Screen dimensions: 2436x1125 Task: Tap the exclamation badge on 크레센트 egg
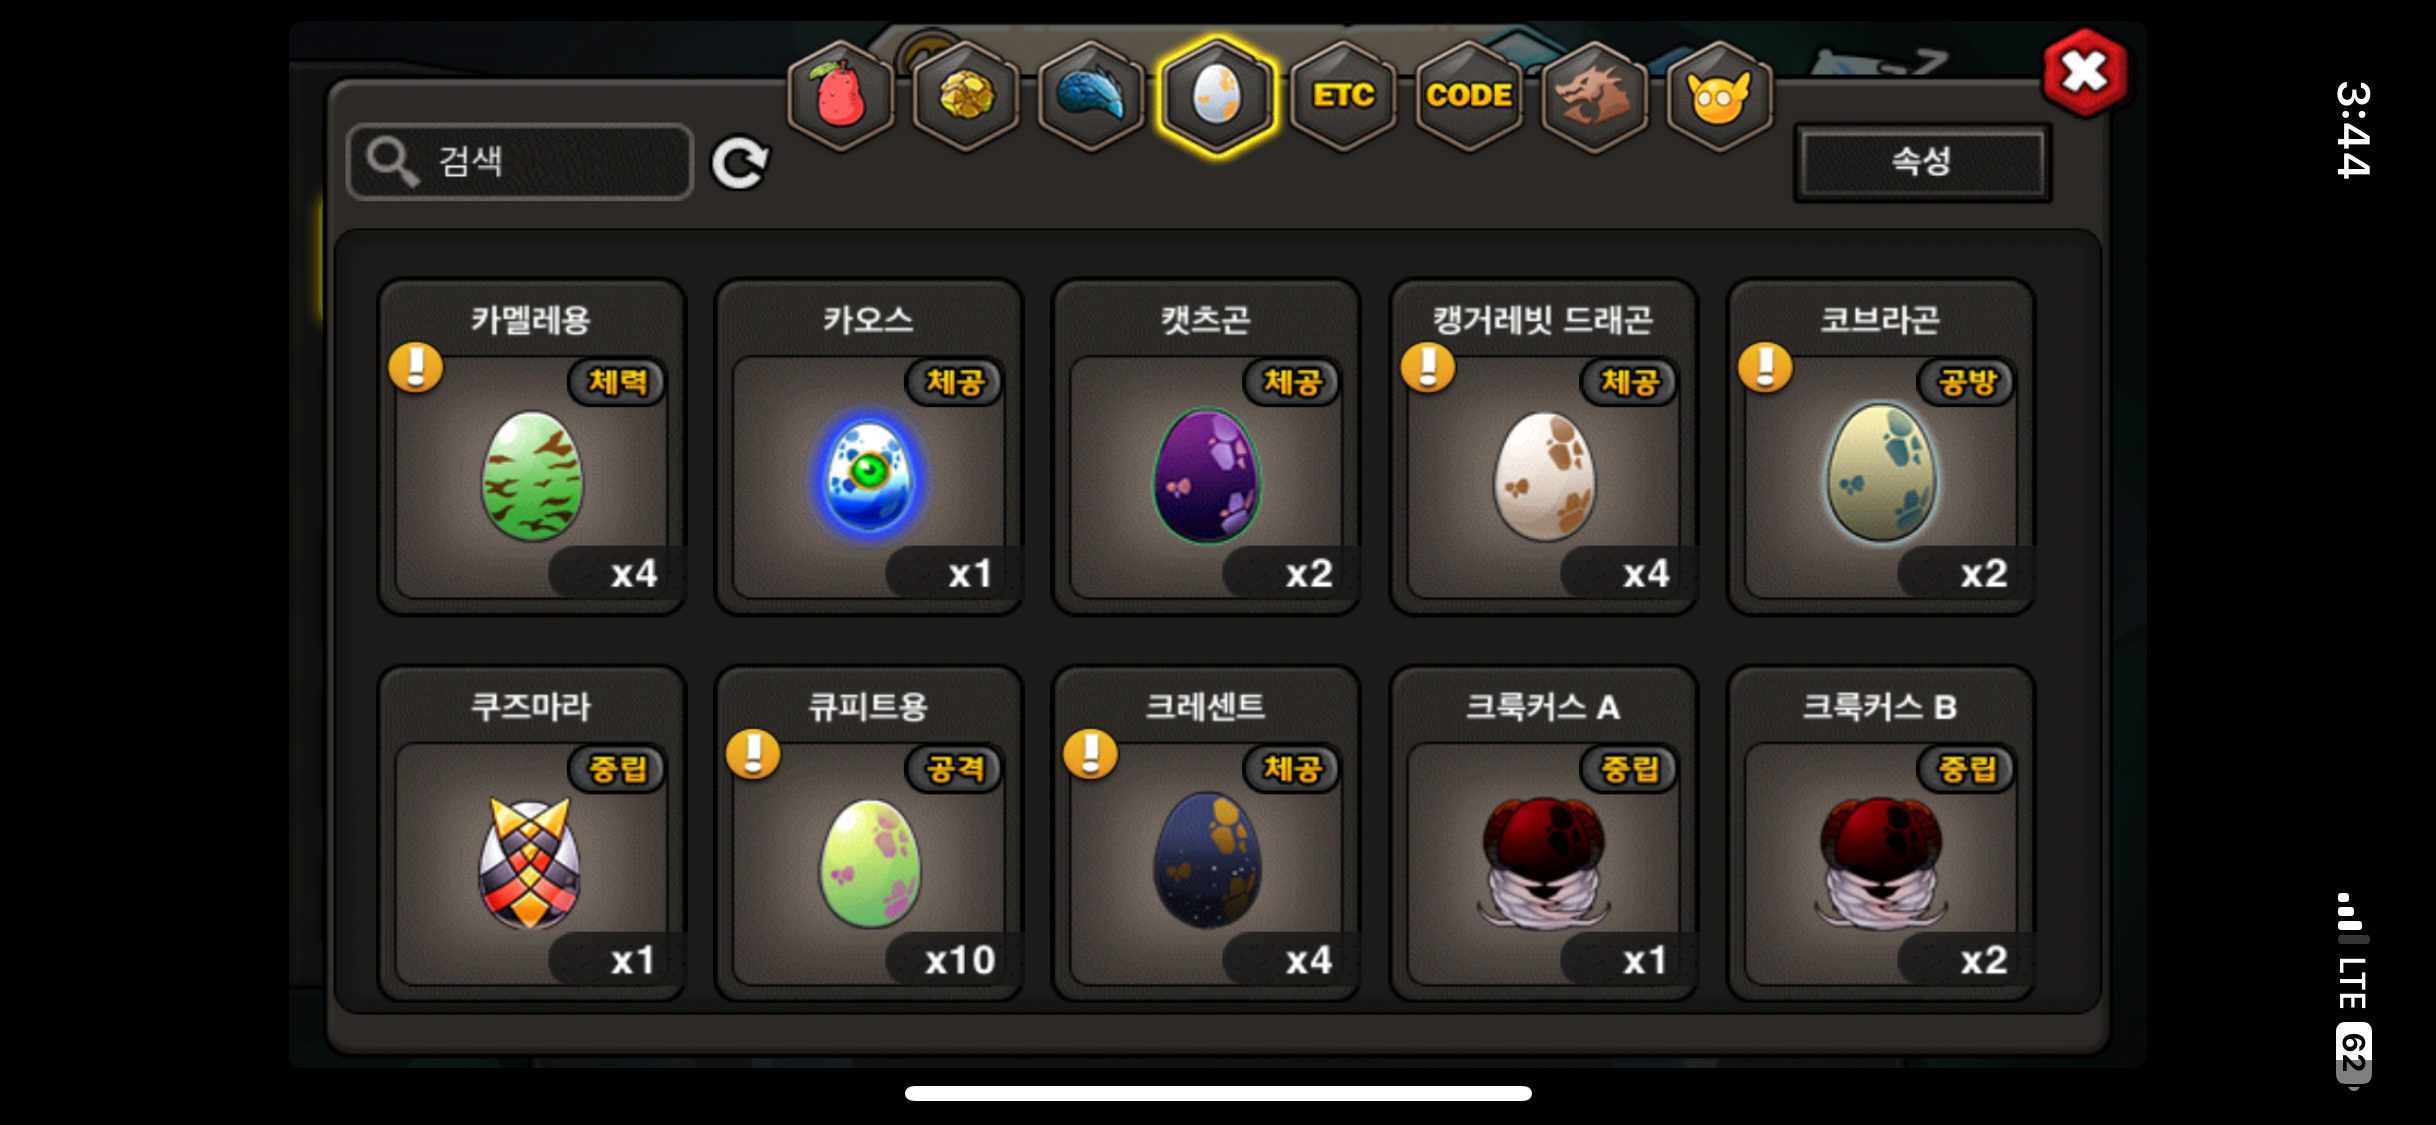click(x=1091, y=754)
